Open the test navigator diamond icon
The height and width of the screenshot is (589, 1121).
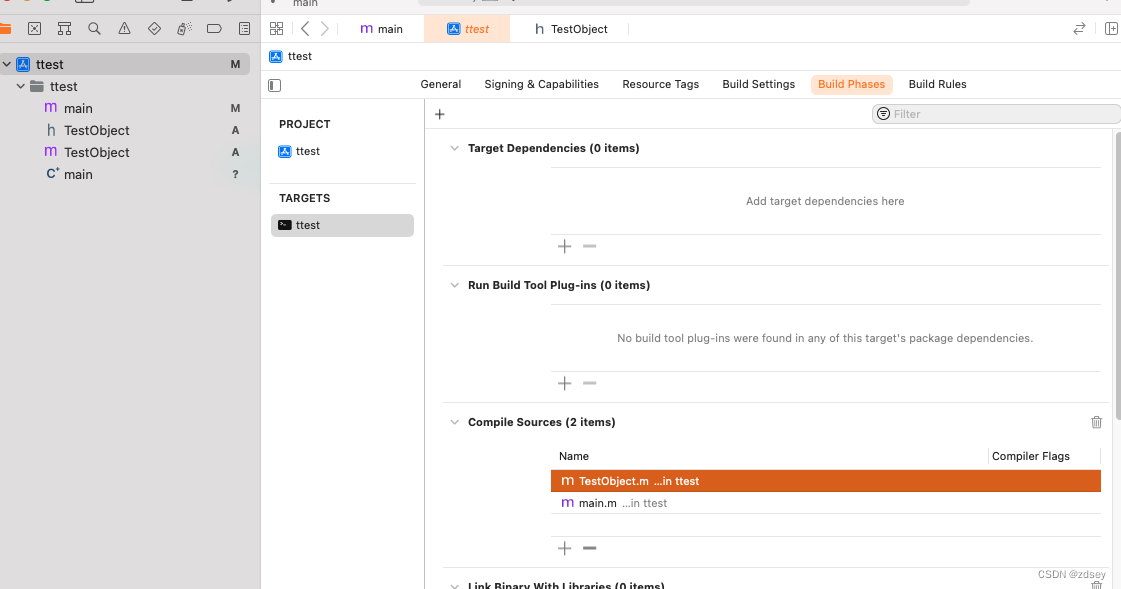154,29
